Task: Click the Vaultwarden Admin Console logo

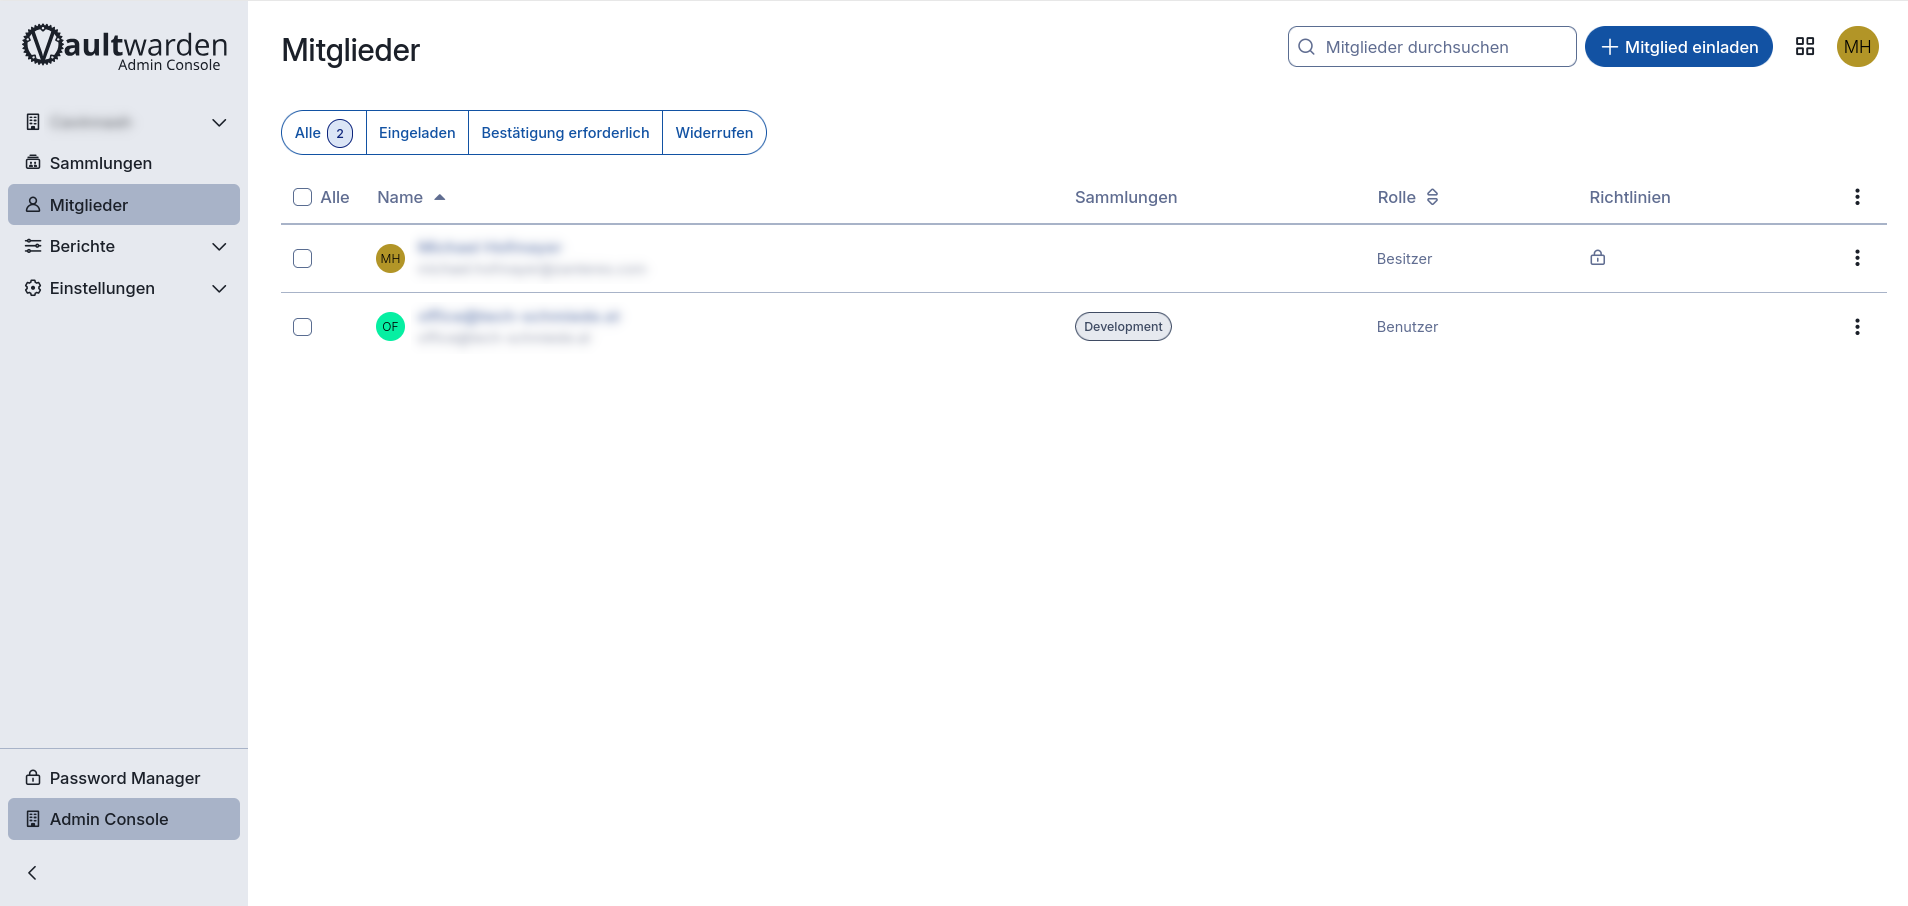Action: (x=125, y=47)
